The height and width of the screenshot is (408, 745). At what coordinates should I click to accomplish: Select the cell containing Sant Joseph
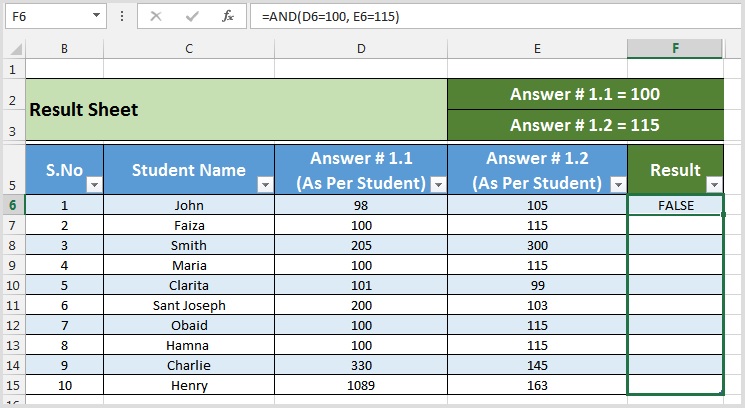click(189, 305)
